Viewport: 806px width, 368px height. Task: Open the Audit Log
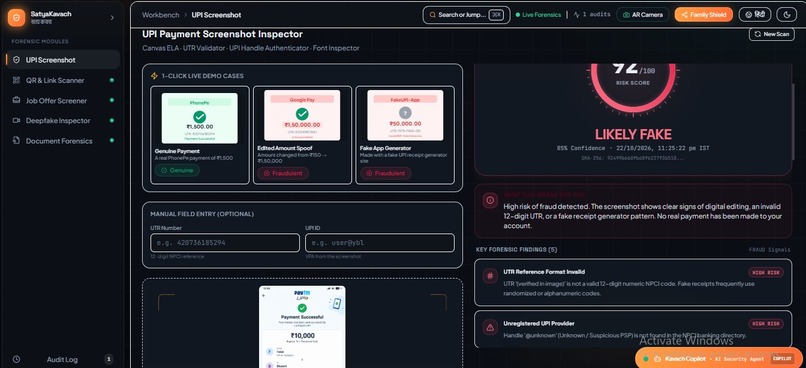point(62,359)
